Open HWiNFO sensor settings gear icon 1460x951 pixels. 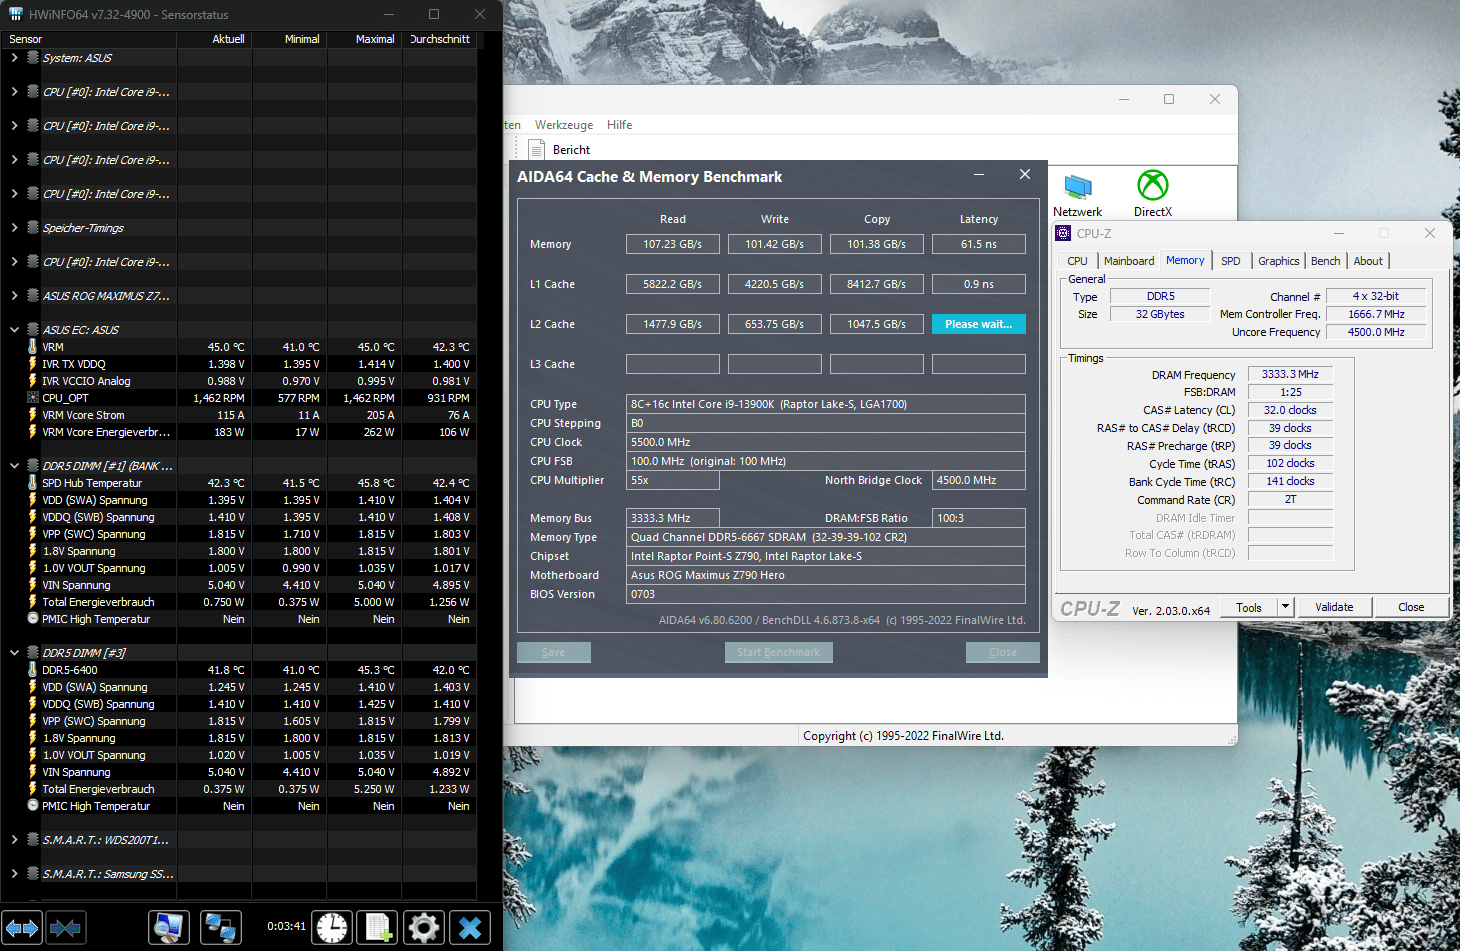pyautogui.click(x=424, y=928)
